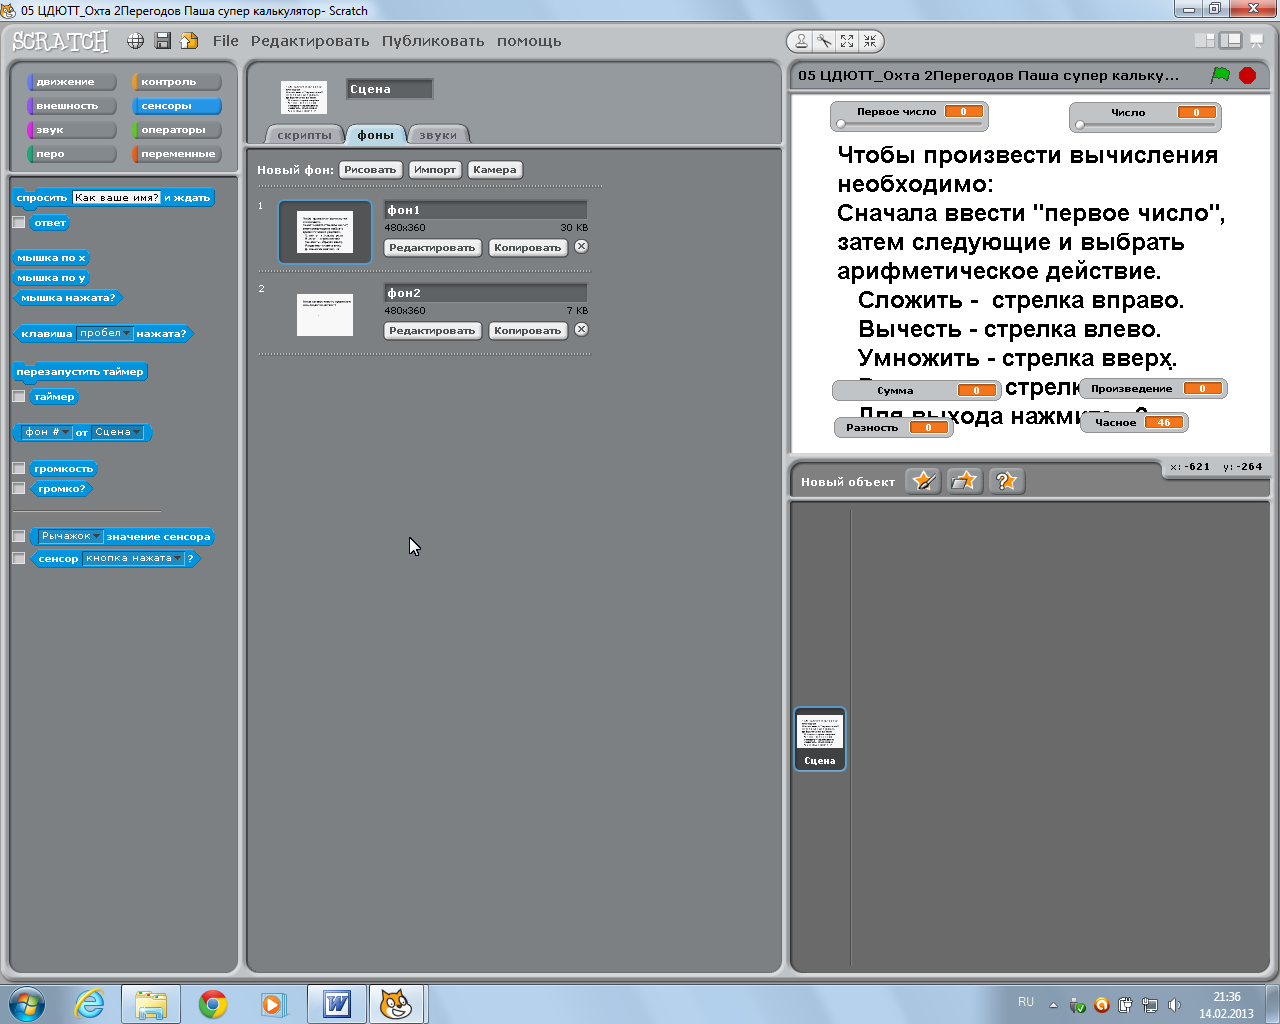The image size is (1280, 1024).
Task: Switch to small stage view
Action: (x=1205, y=41)
